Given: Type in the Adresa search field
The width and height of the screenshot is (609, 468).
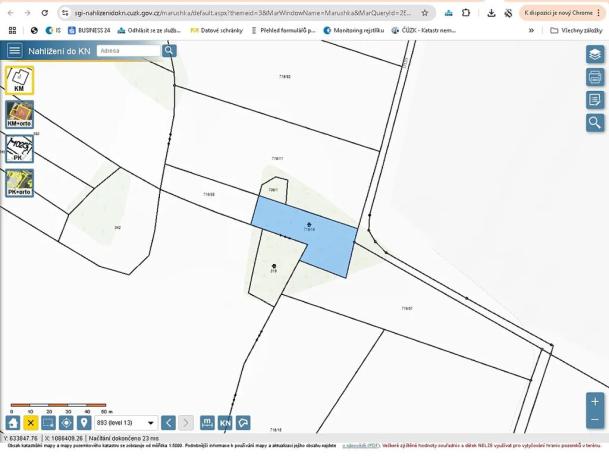Looking at the screenshot, I should pyautogui.click(x=128, y=50).
